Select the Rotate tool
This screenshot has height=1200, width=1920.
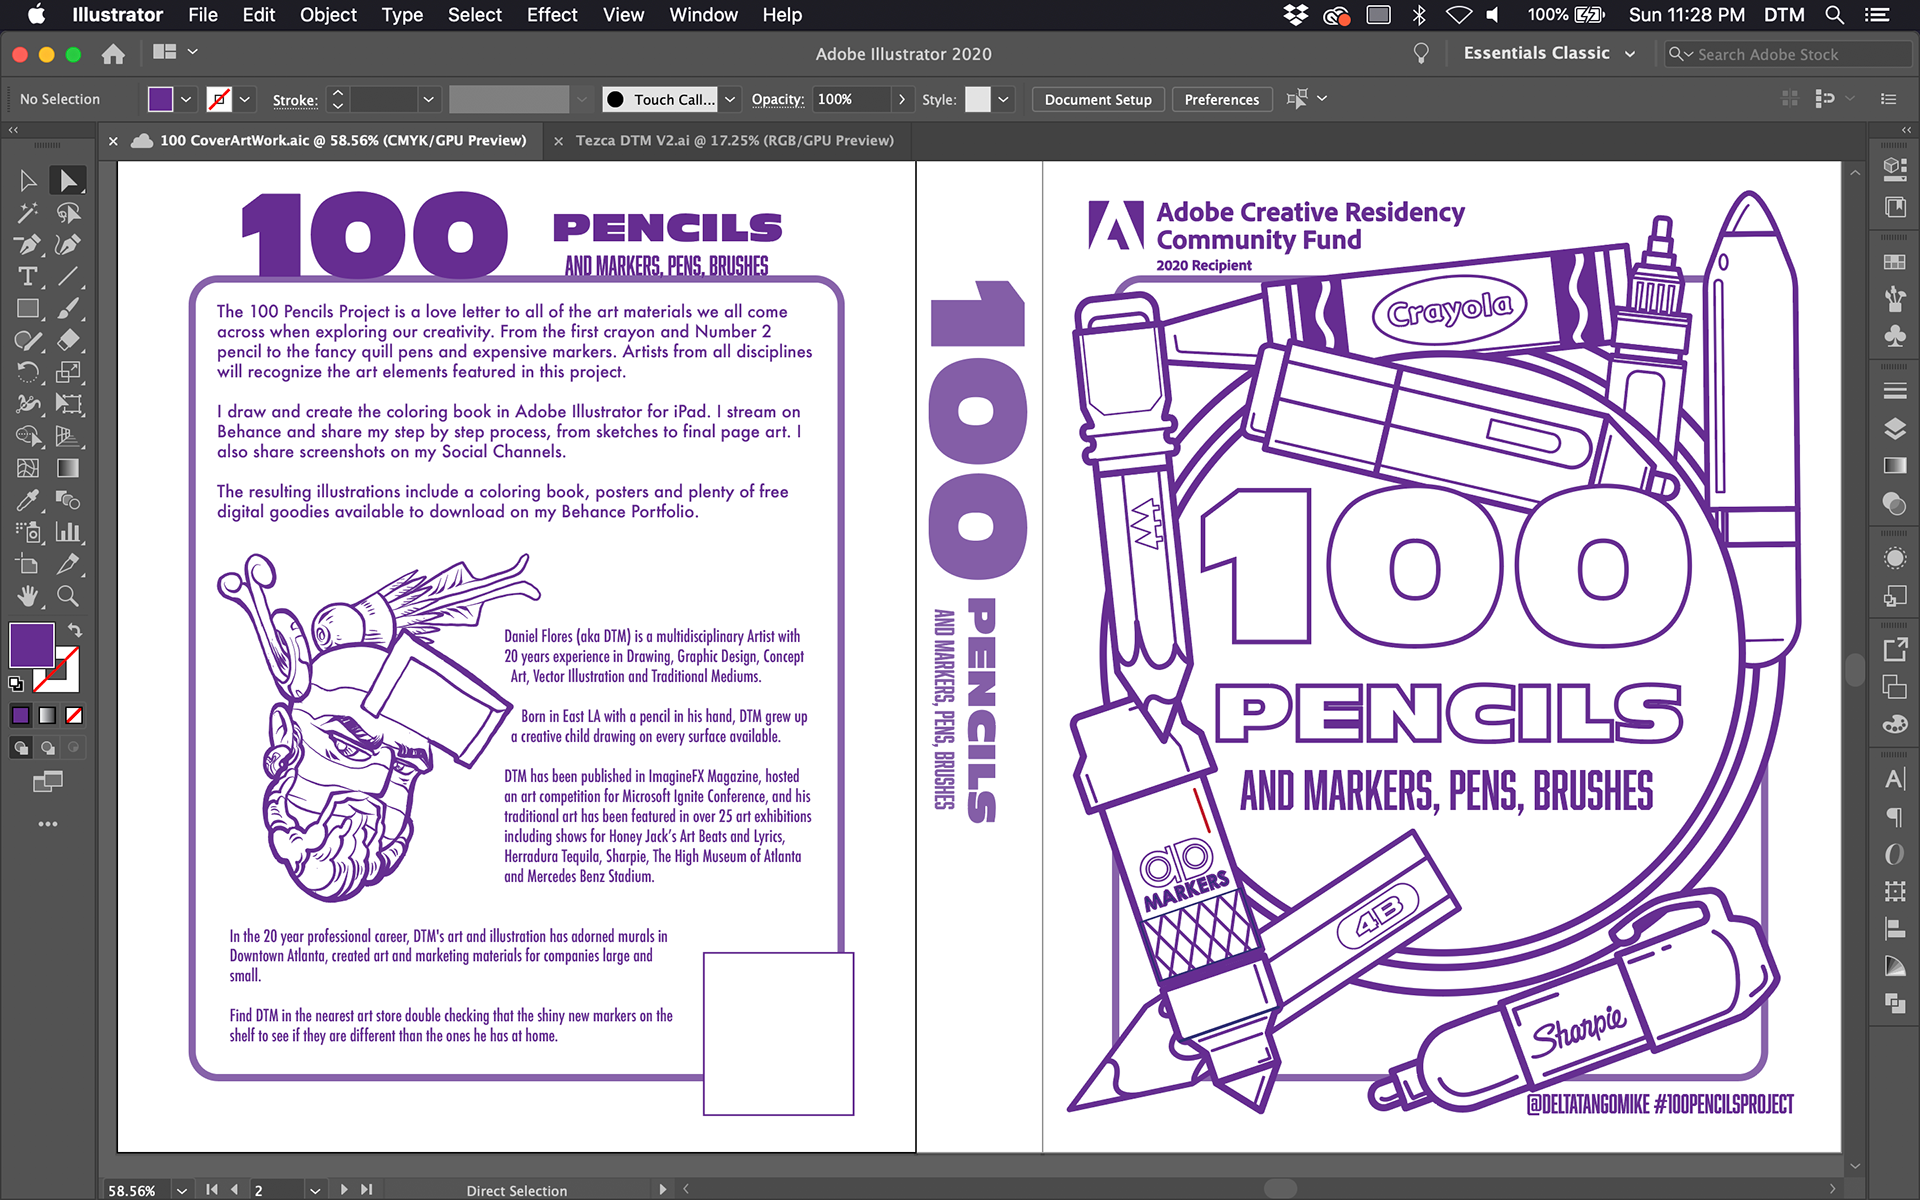click(x=28, y=372)
